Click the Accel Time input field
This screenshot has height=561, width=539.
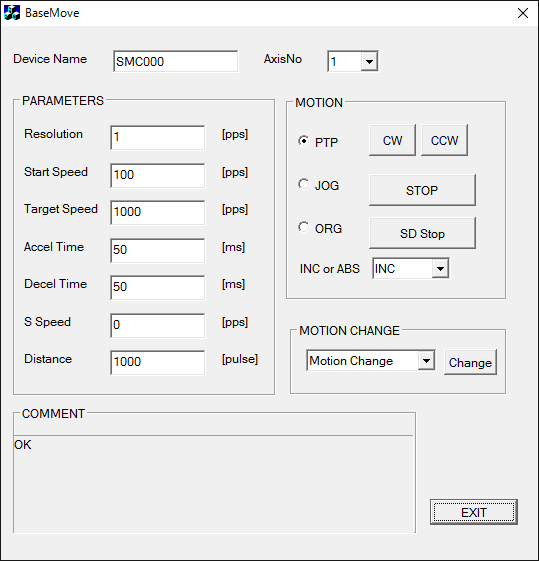(158, 250)
